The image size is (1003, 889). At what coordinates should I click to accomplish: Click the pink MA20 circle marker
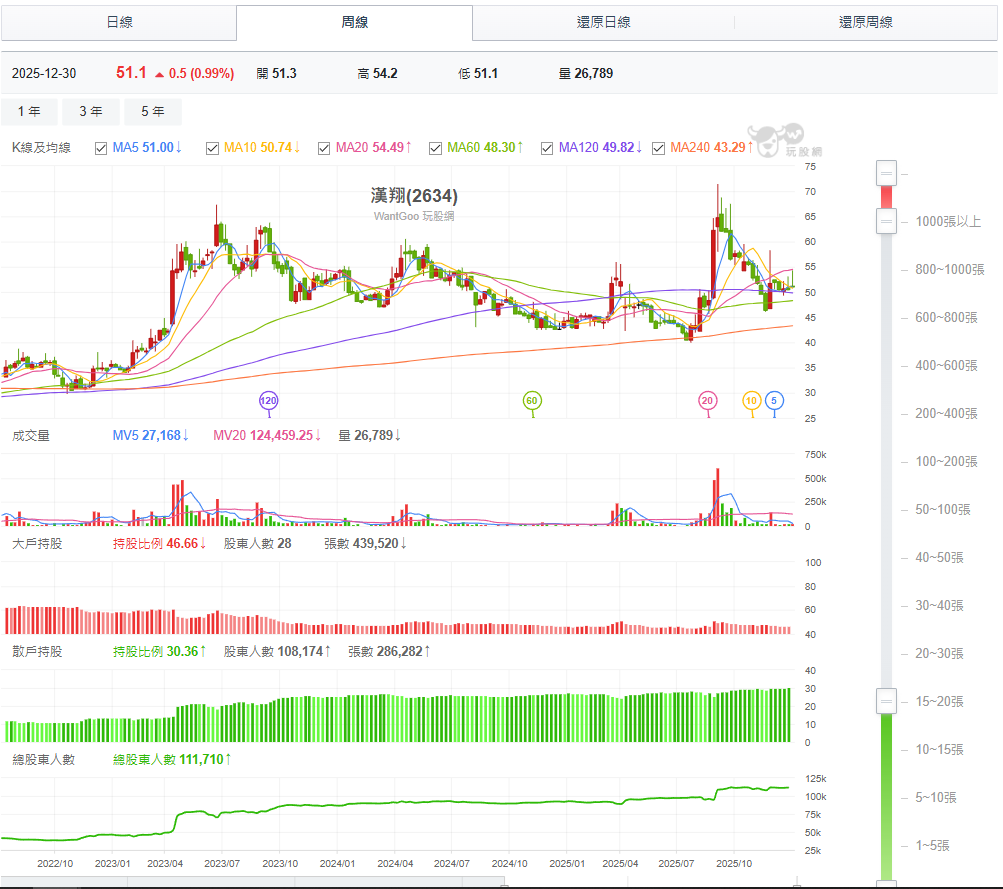click(x=708, y=399)
